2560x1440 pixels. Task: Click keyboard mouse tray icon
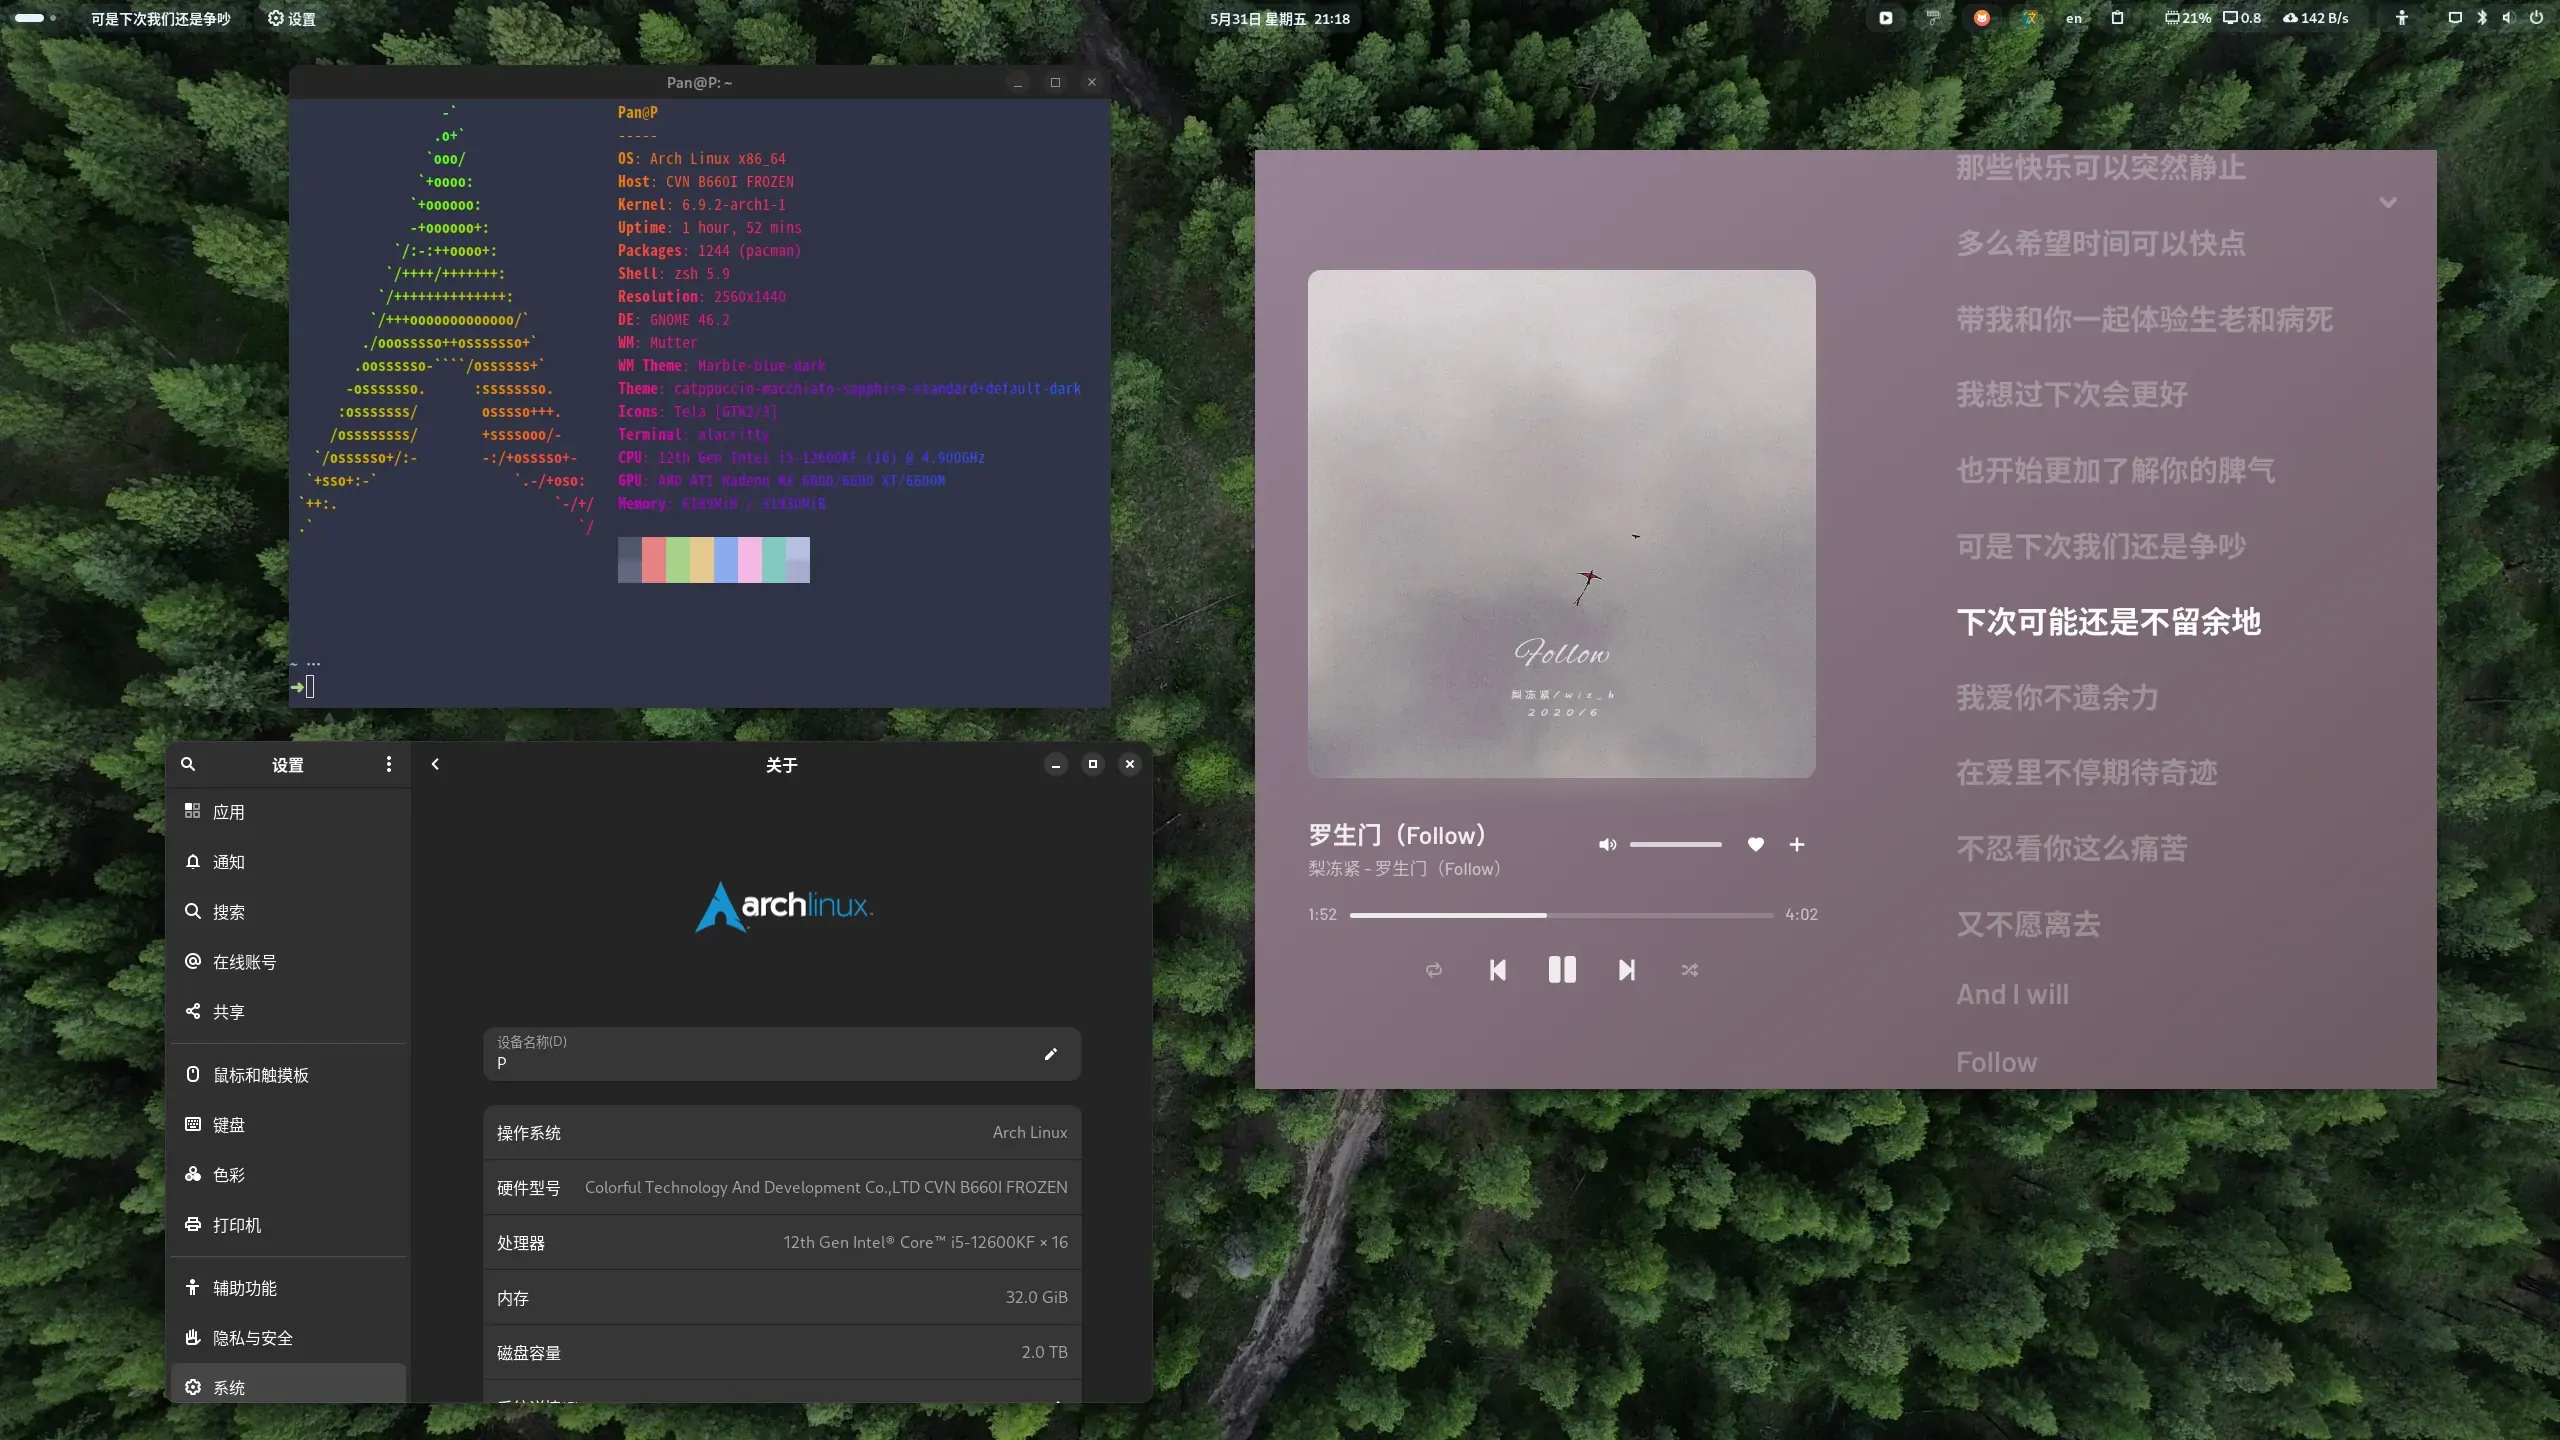click(x=1933, y=18)
